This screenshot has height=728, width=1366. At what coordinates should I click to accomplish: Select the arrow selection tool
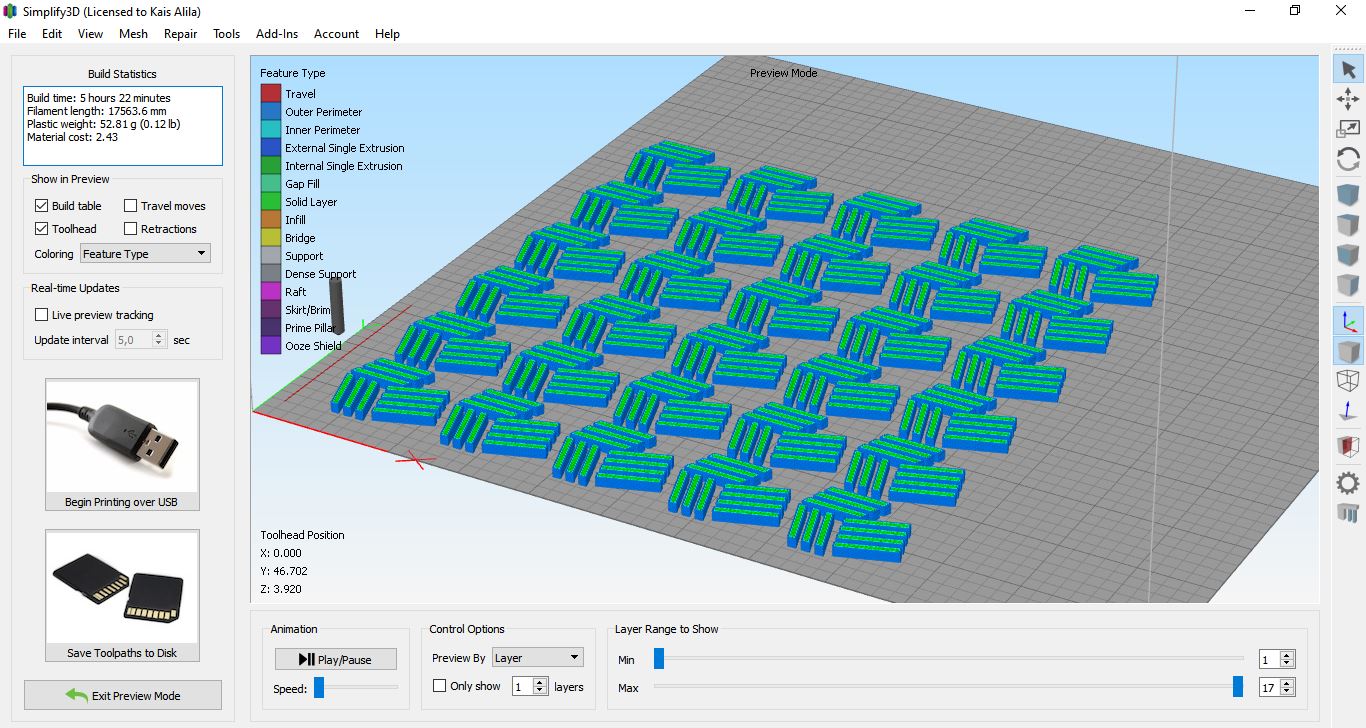click(x=1348, y=69)
